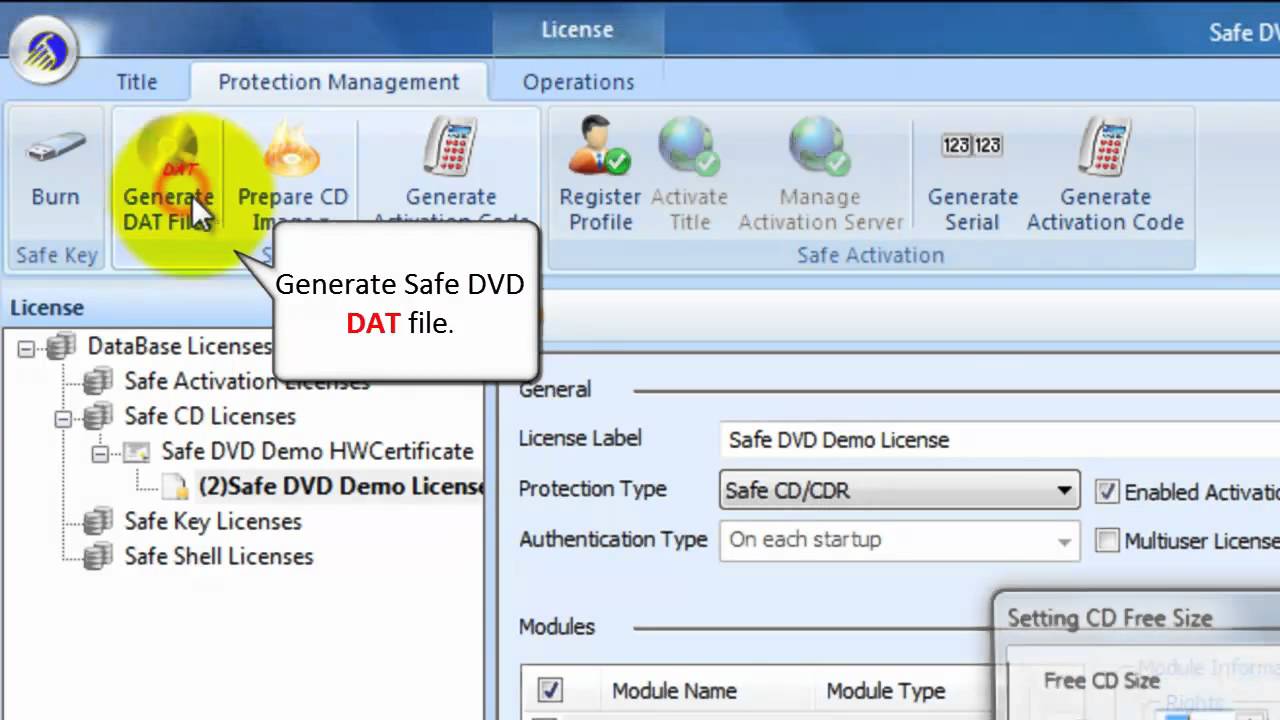The width and height of the screenshot is (1280, 720).
Task: Click the License panel header
Action: click(x=47, y=308)
